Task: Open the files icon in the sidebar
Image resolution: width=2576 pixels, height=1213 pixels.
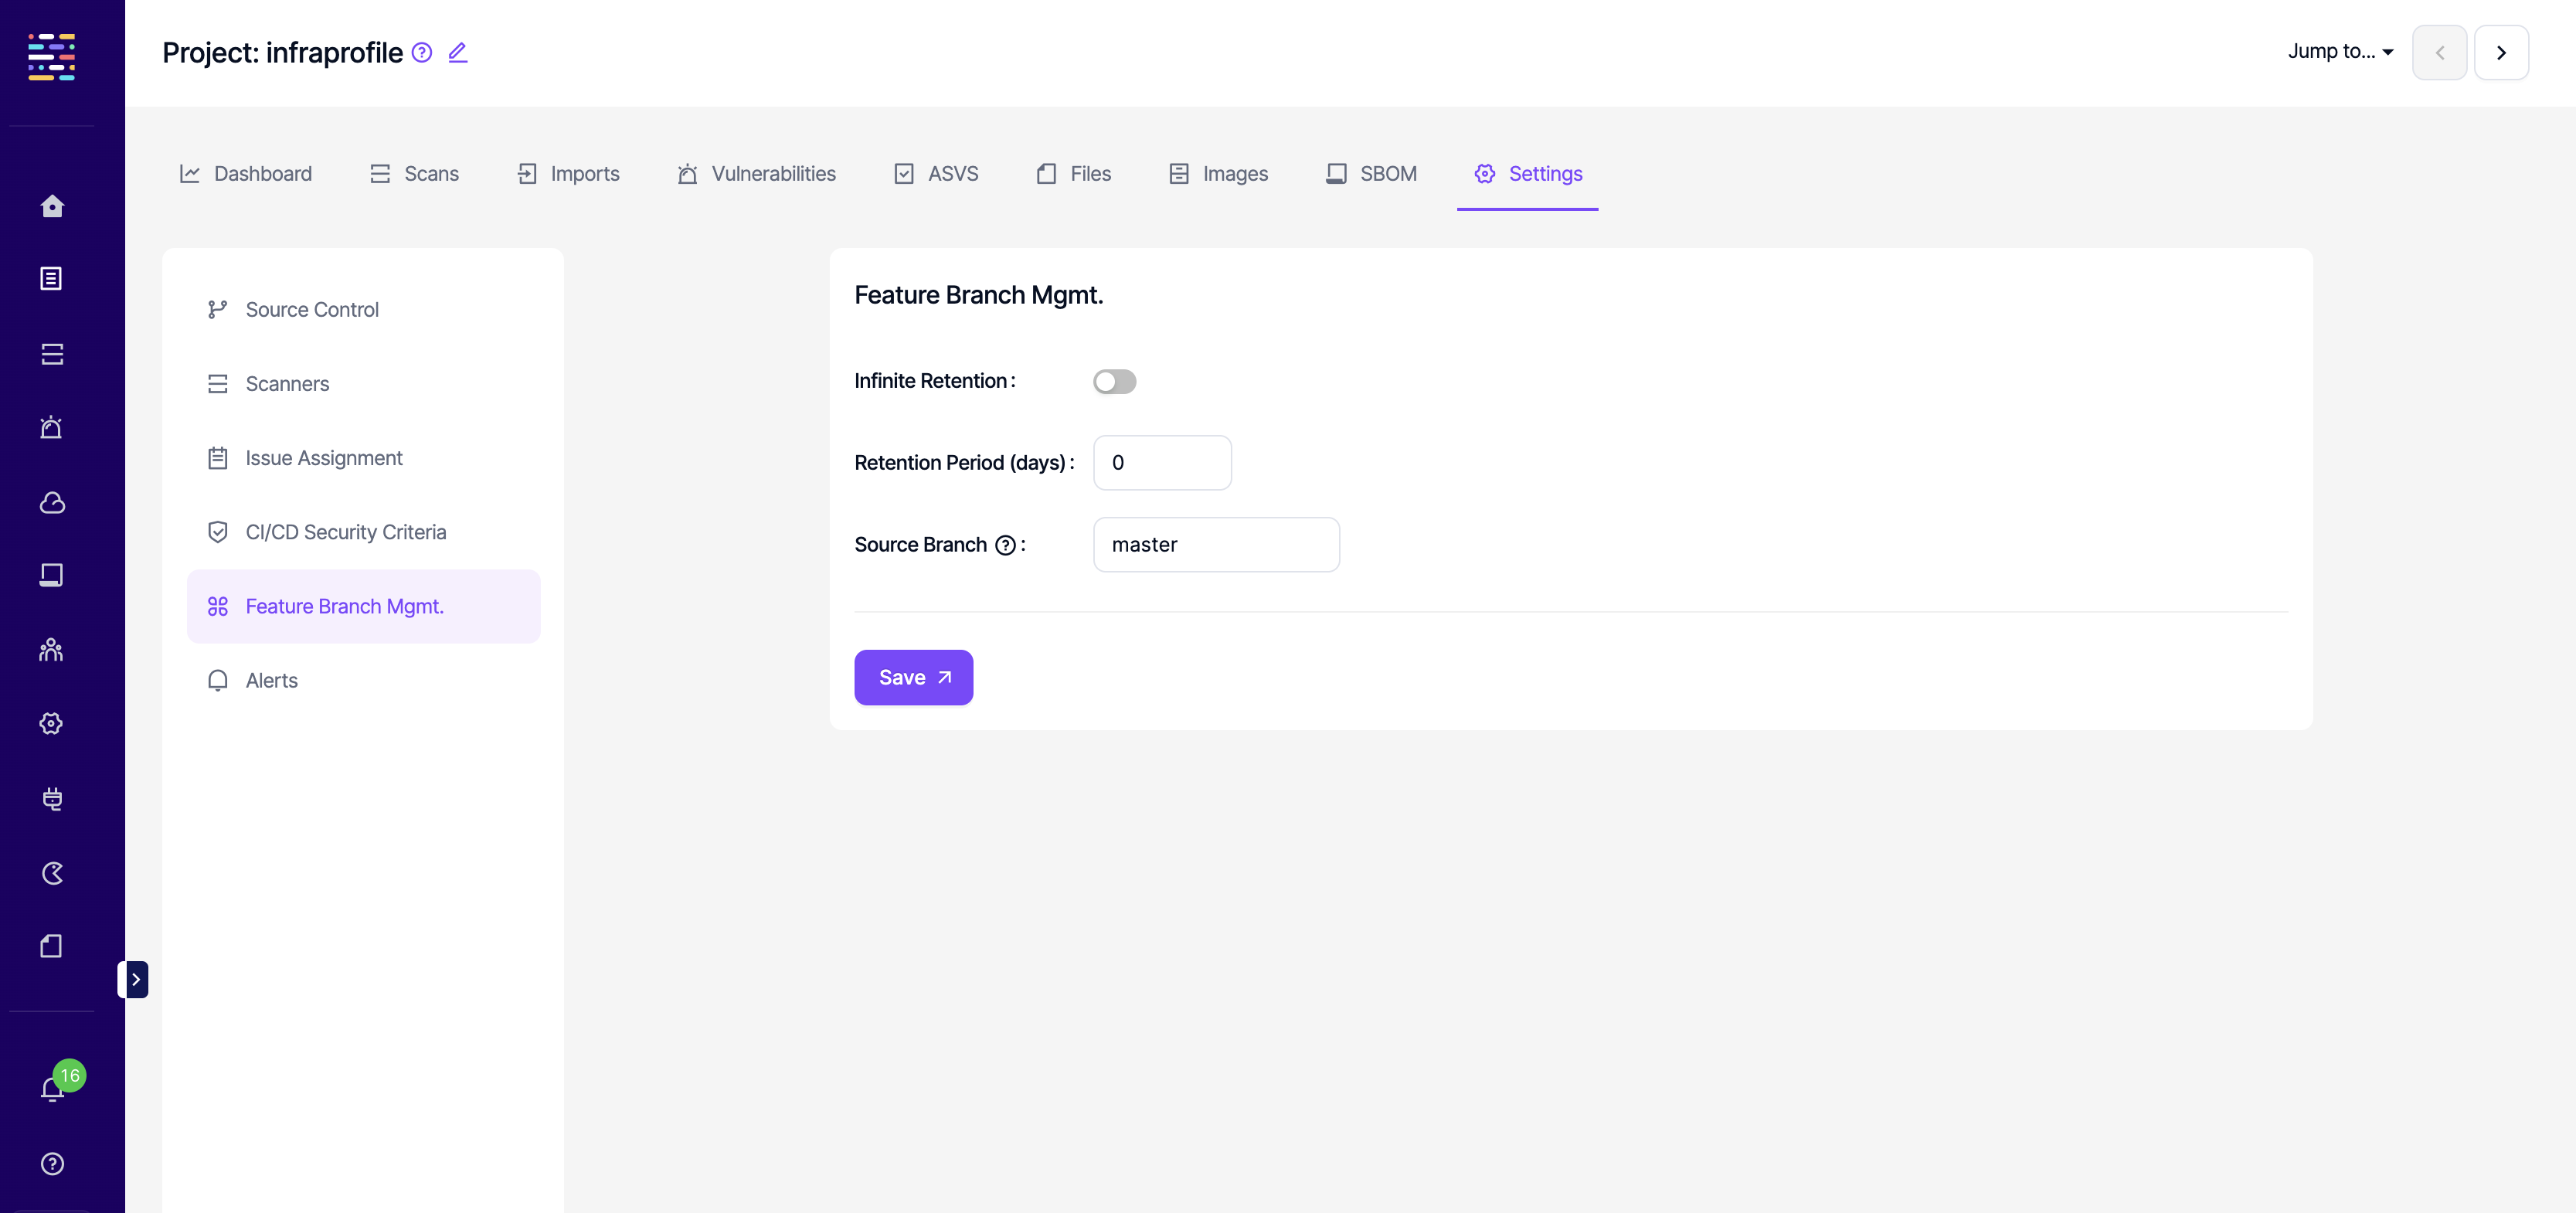Action: (52, 946)
